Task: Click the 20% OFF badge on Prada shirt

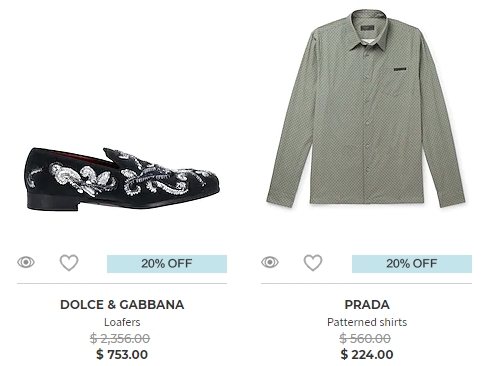Action: (412, 264)
